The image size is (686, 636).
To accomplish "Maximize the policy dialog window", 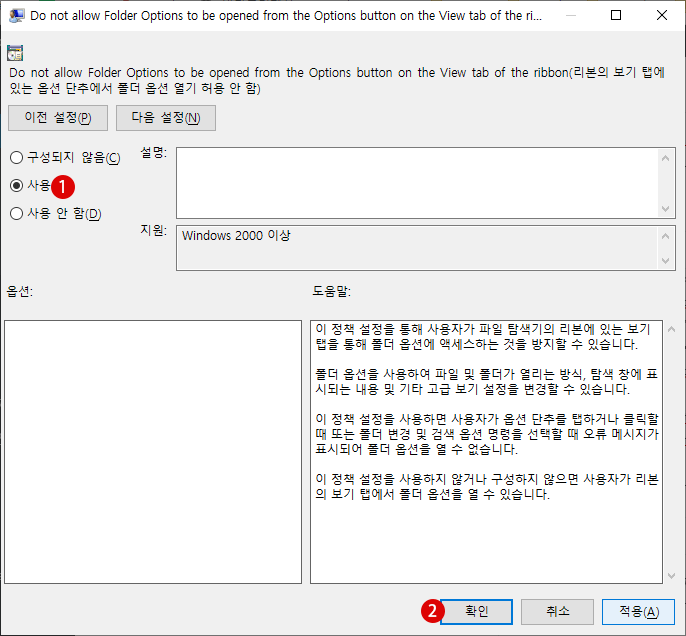I will click(616, 15).
